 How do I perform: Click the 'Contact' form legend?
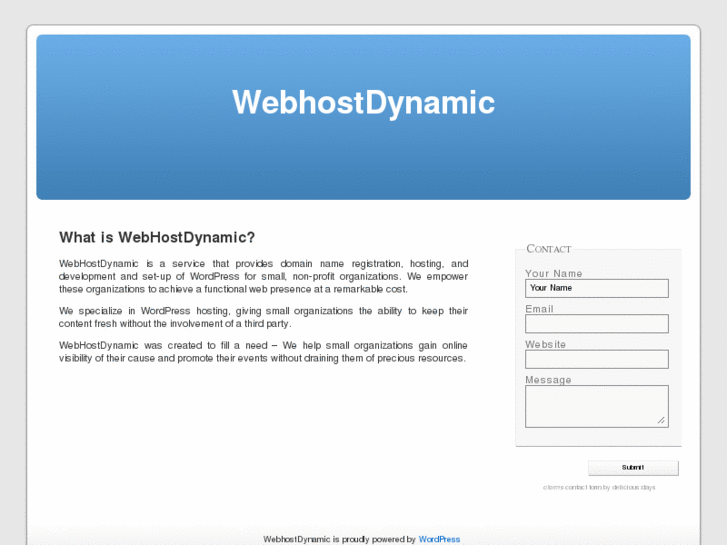click(548, 249)
